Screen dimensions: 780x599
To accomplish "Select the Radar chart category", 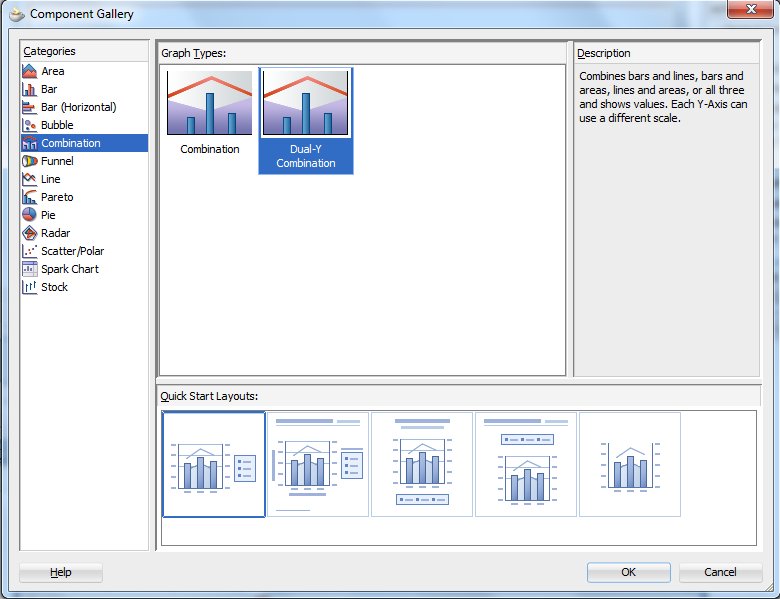I will tap(55, 233).
